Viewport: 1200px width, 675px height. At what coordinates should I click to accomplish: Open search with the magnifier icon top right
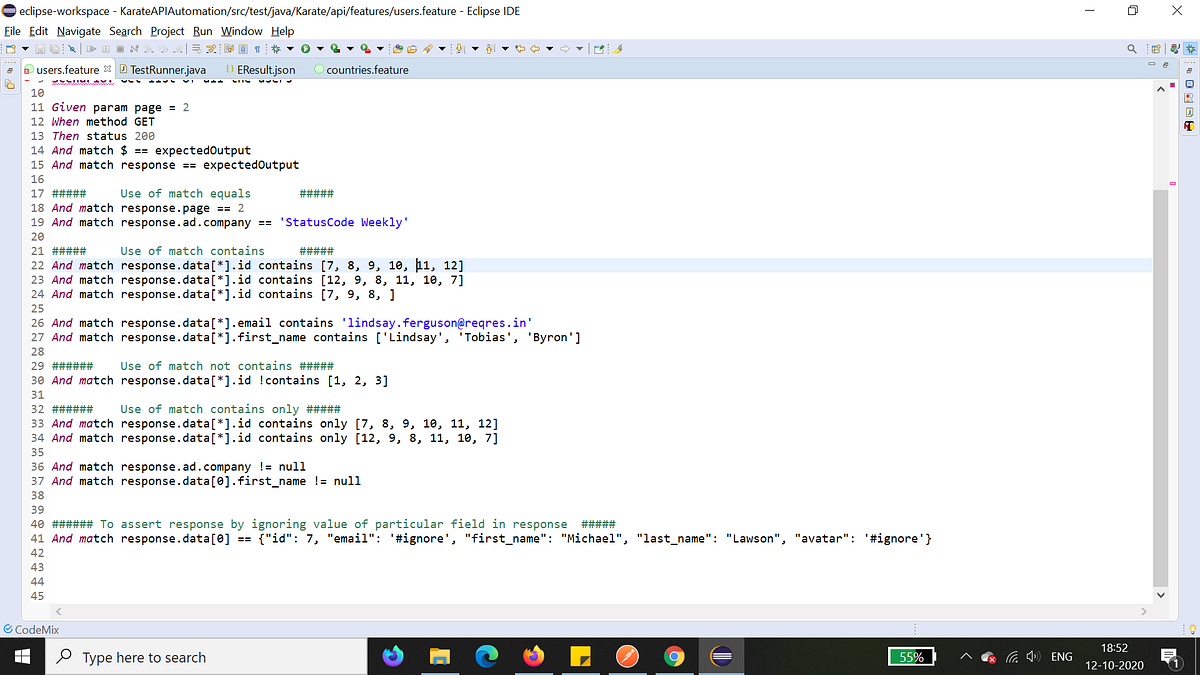click(1131, 48)
